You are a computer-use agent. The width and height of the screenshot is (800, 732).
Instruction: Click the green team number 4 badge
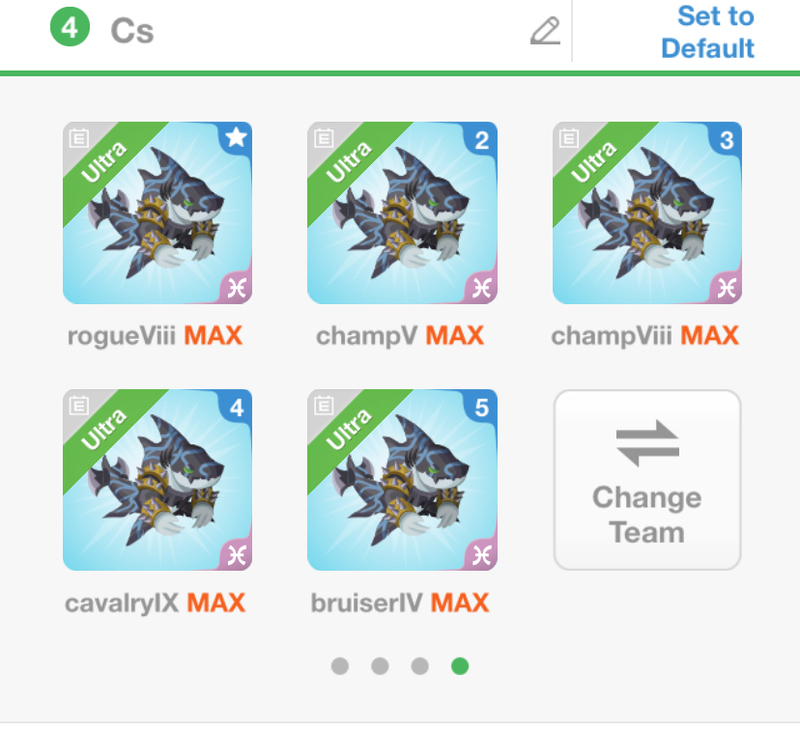(70, 27)
